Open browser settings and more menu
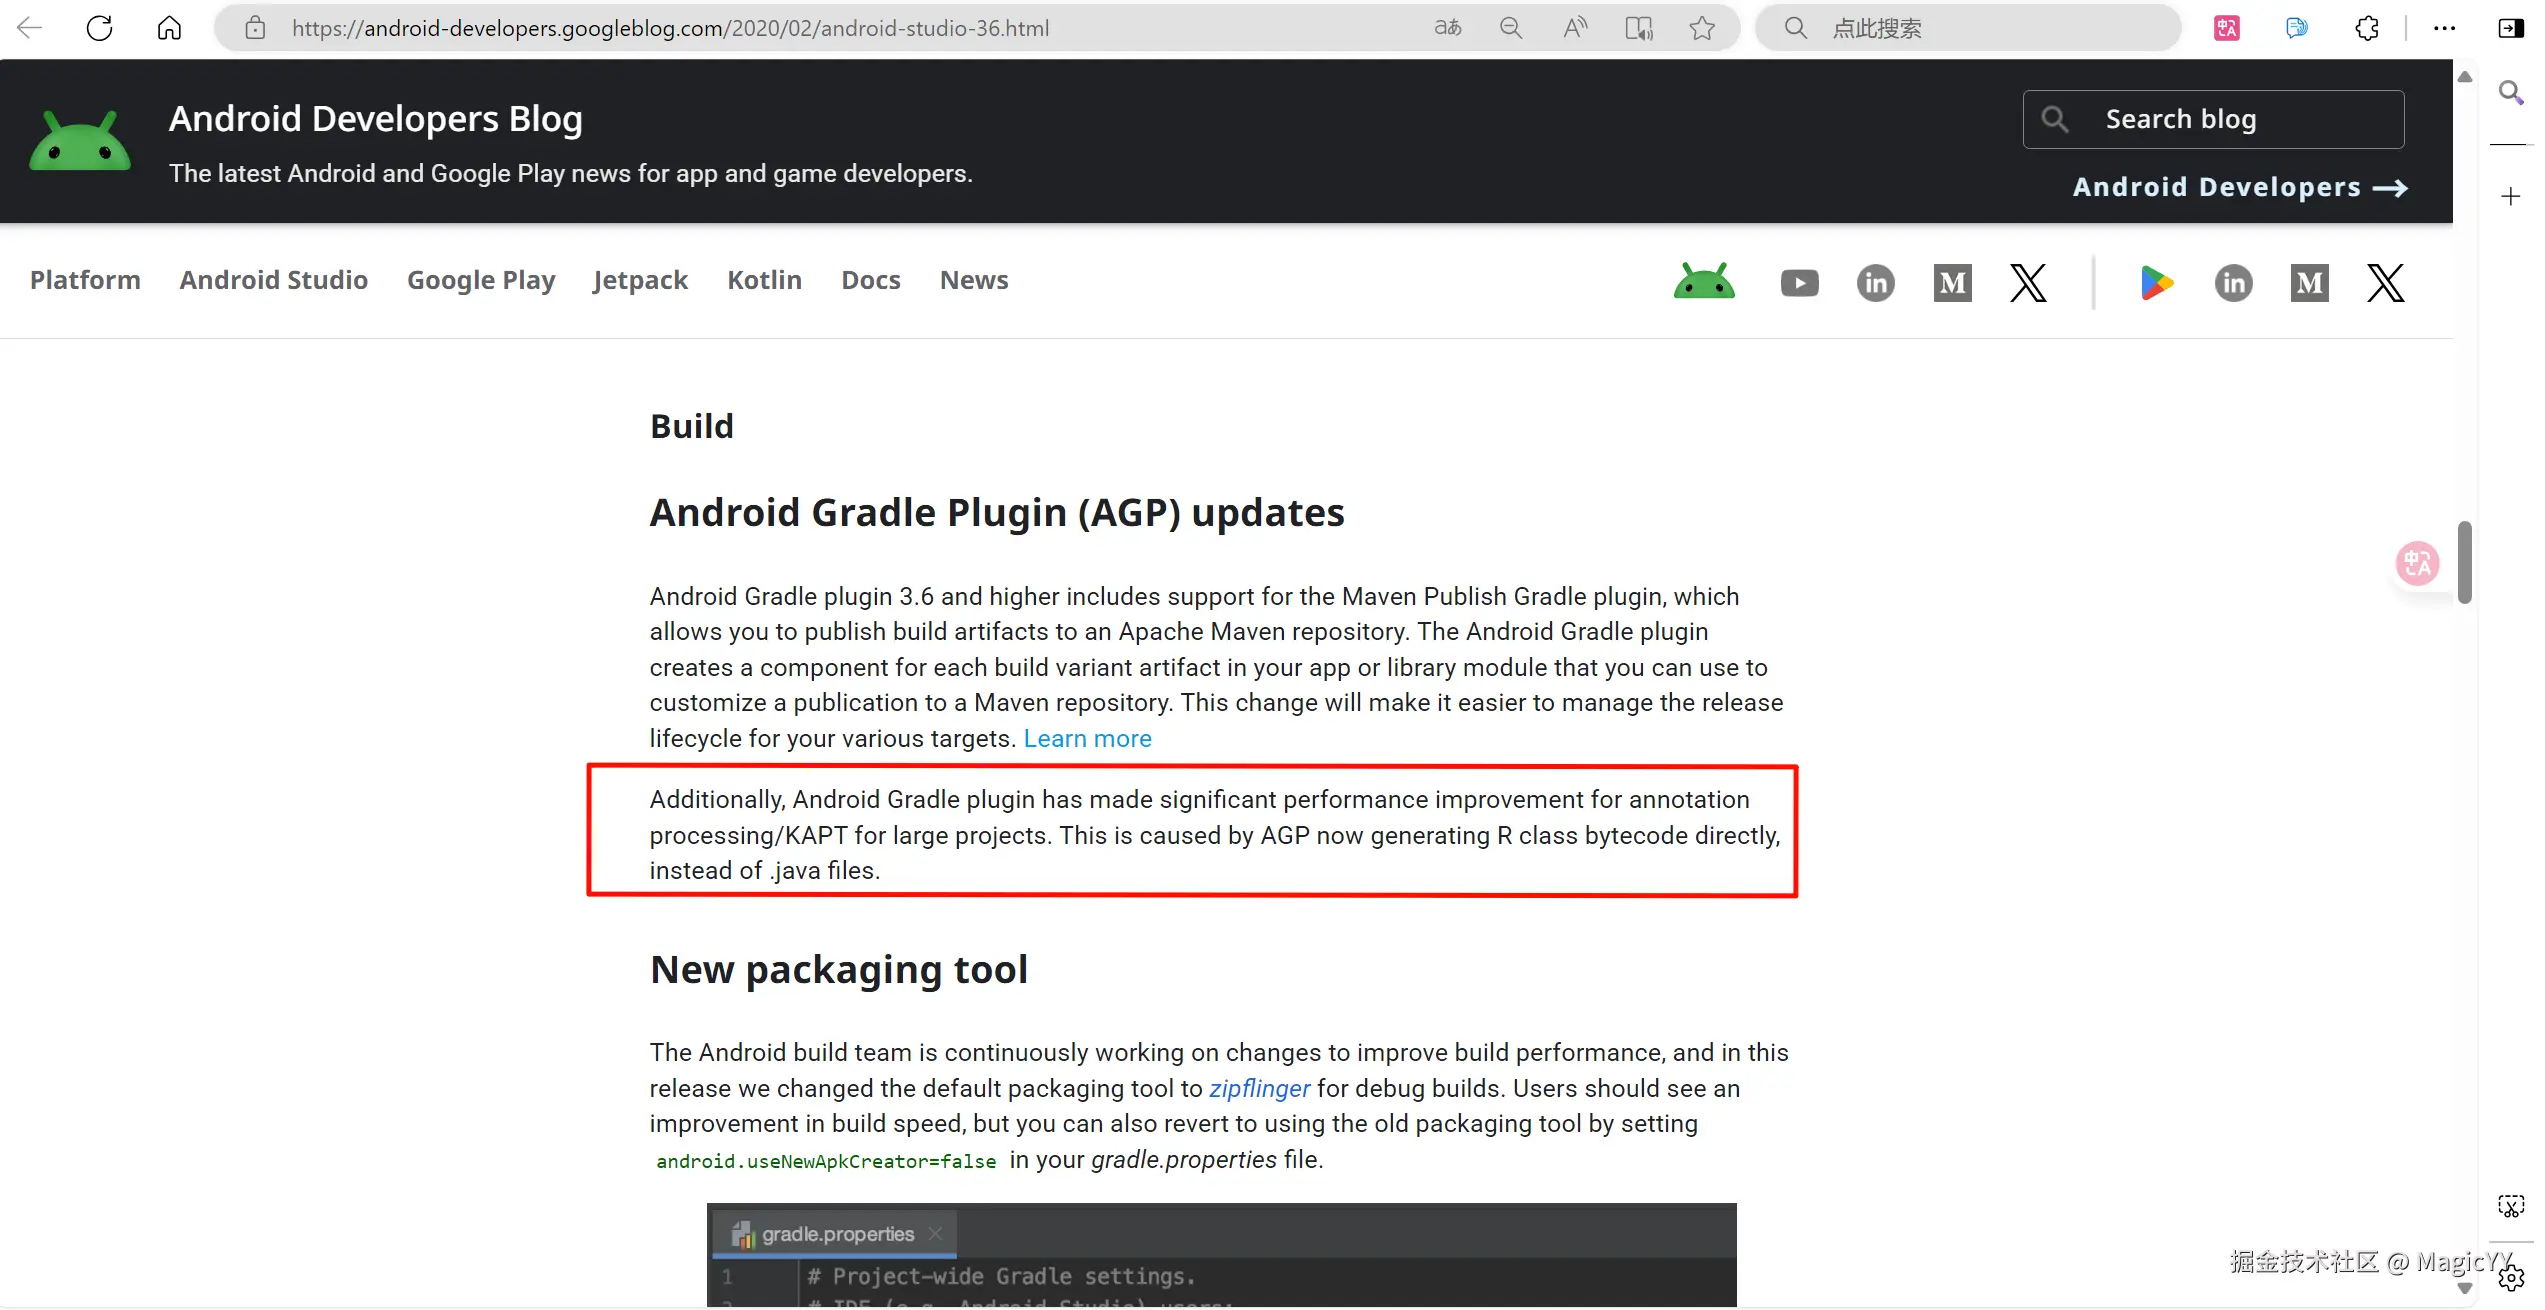Image resolution: width=2545 pixels, height=1310 pixels. (x=2444, y=28)
